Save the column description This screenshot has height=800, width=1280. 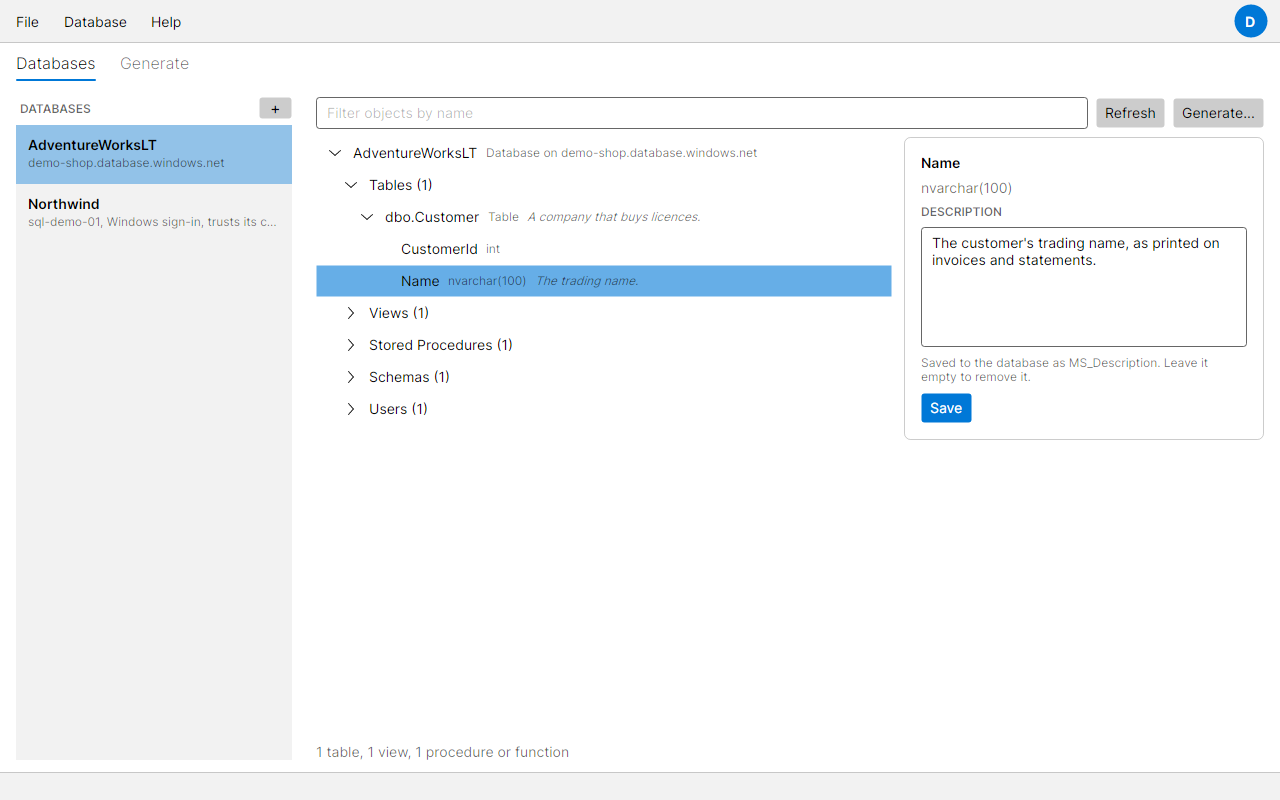pyautogui.click(x=946, y=408)
